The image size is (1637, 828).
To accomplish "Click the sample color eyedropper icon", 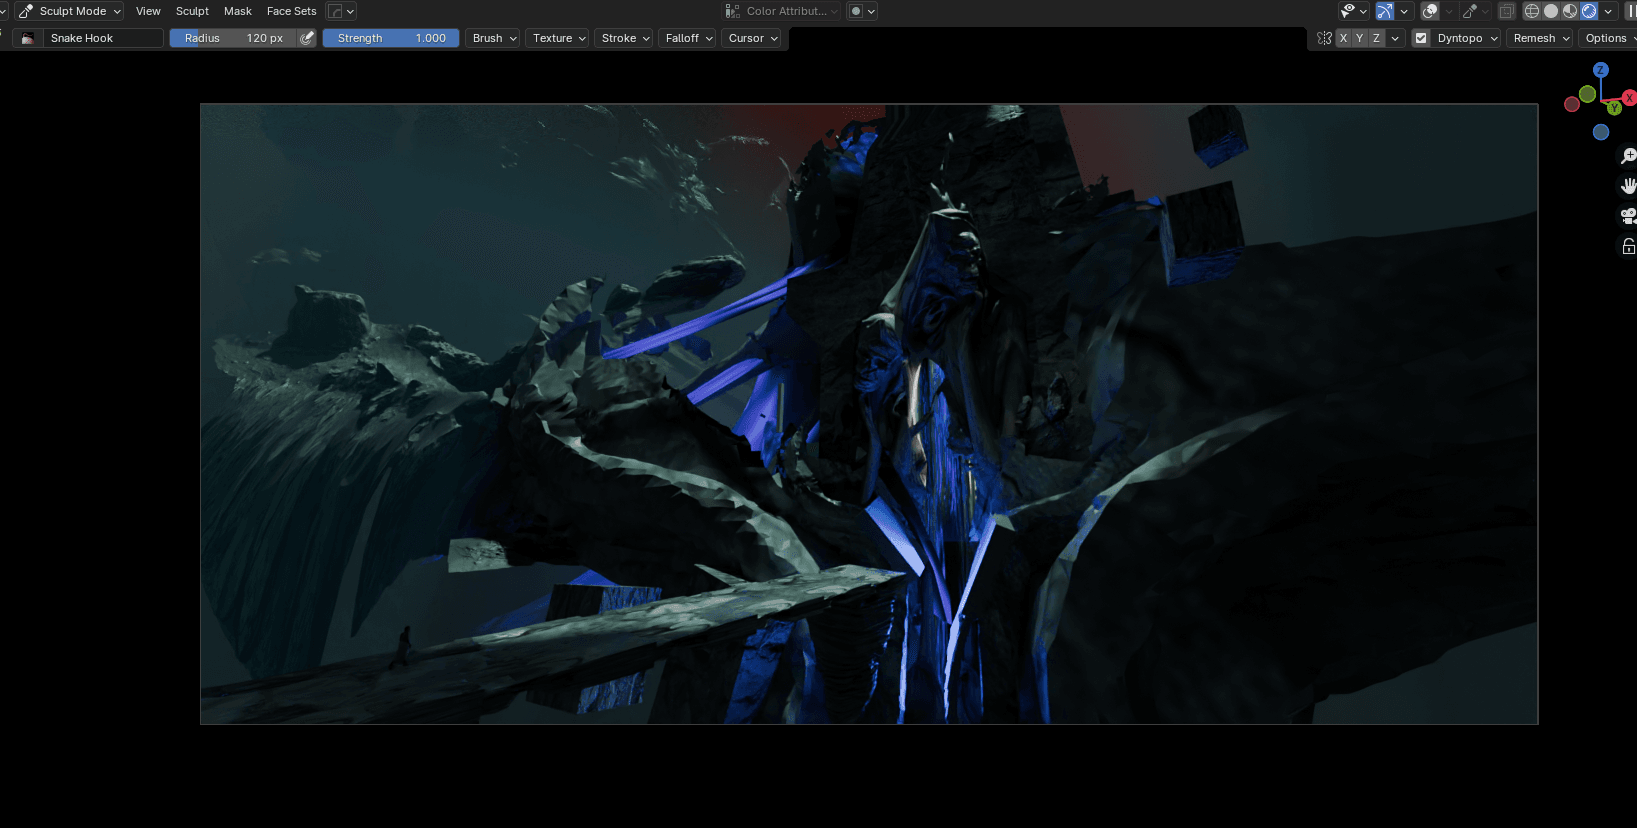I will tap(1470, 11).
